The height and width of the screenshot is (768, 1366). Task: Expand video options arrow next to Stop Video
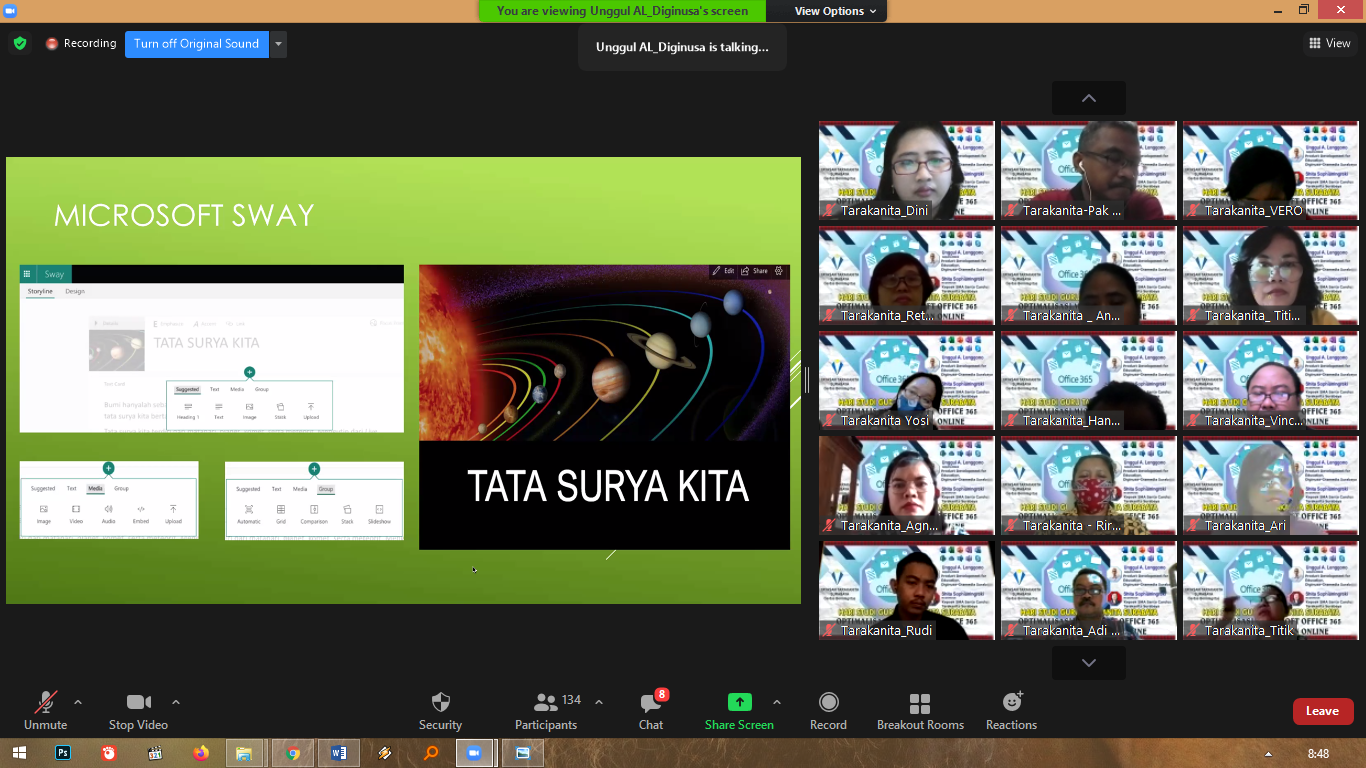[x=176, y=702]
